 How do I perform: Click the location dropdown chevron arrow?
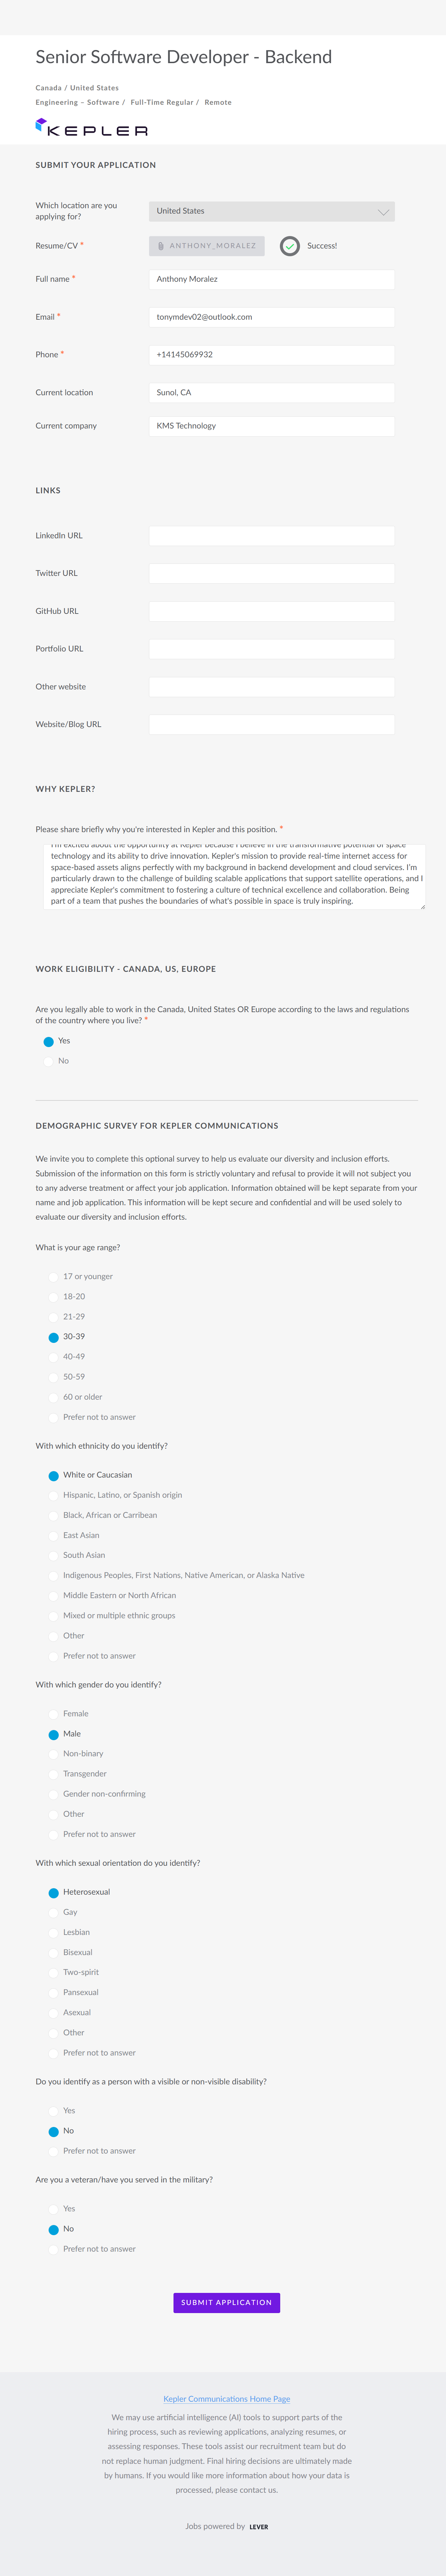[x=383, y=212]
